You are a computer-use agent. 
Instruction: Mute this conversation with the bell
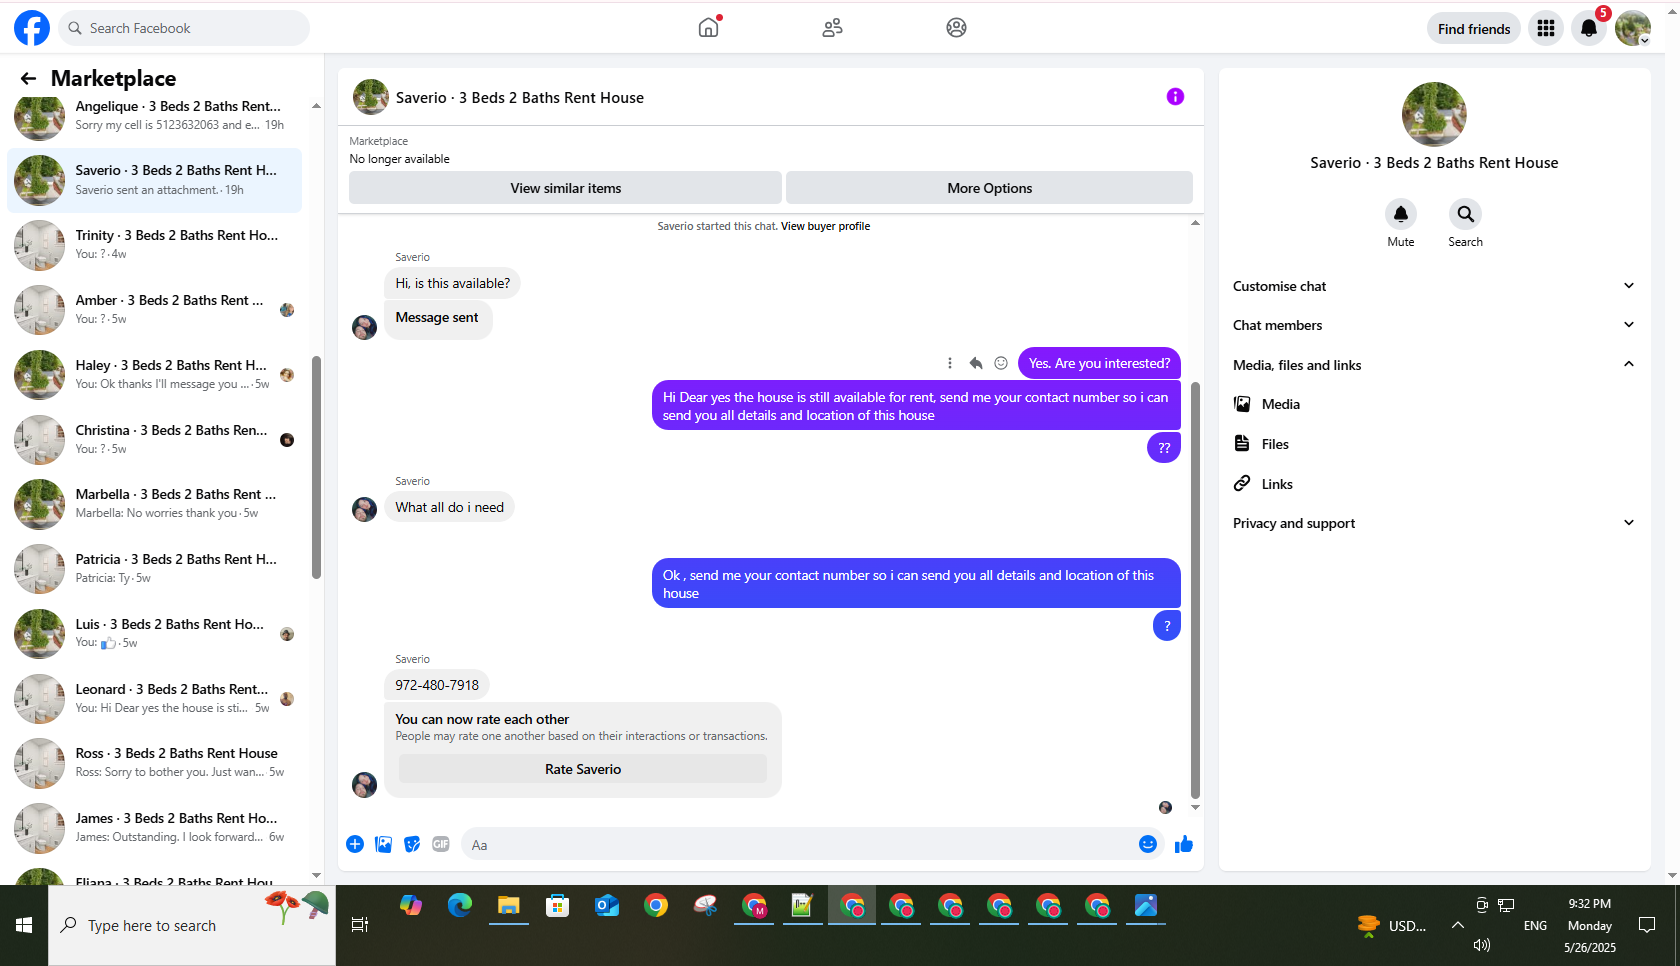tap(1401, 214)
